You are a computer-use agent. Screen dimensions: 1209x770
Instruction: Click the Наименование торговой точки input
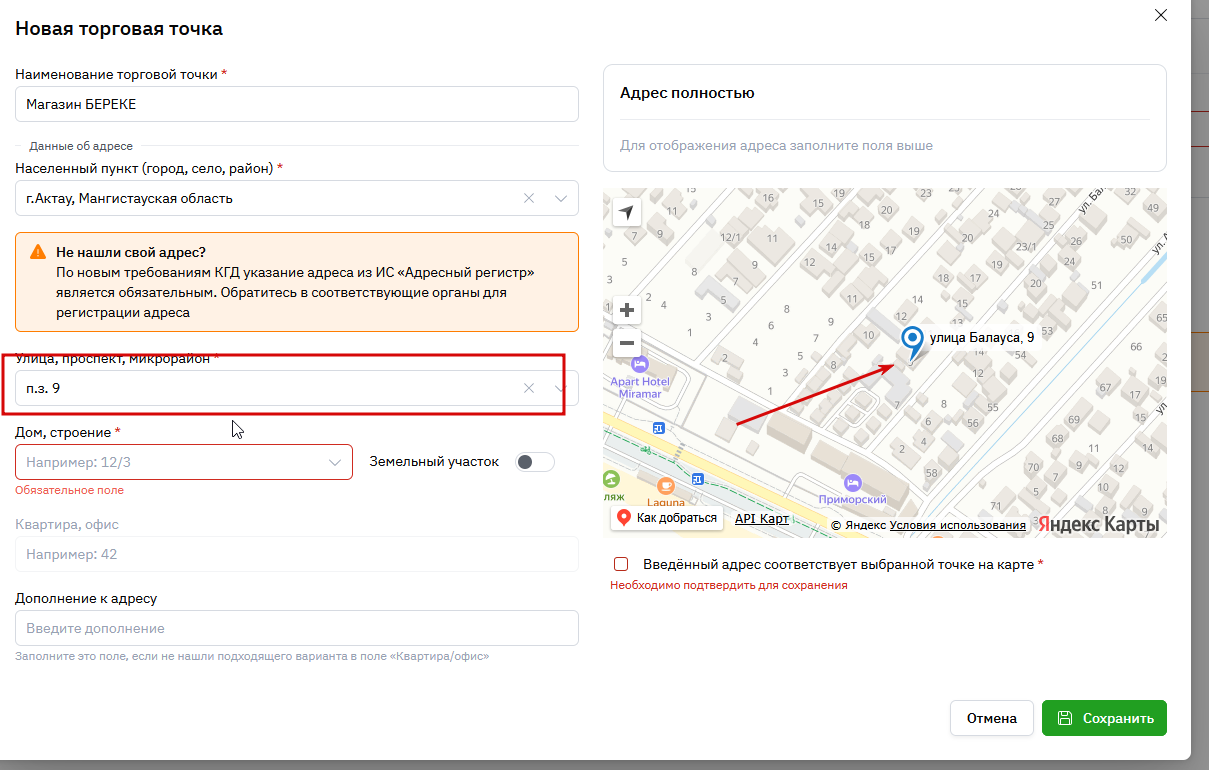click(297, 104)
